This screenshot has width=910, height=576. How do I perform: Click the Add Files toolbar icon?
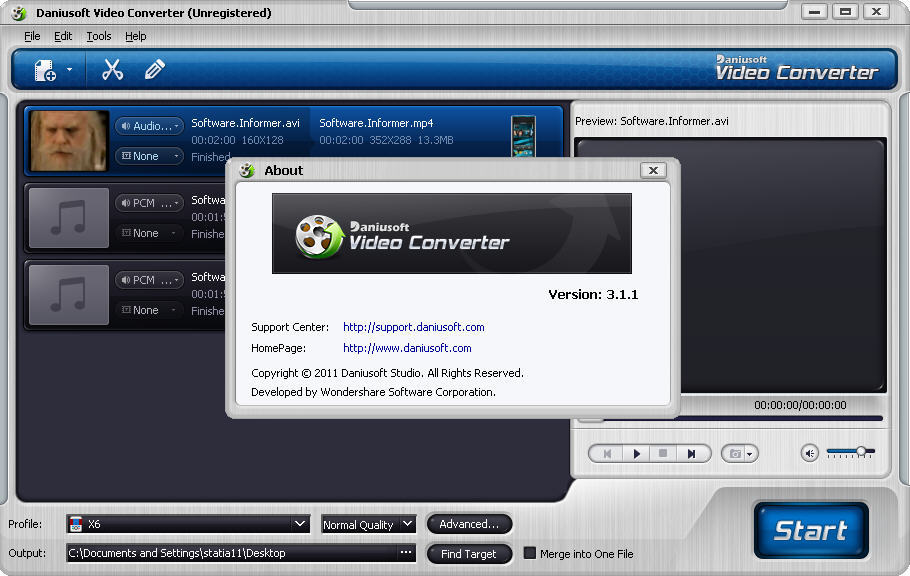[x=45, y=70]
